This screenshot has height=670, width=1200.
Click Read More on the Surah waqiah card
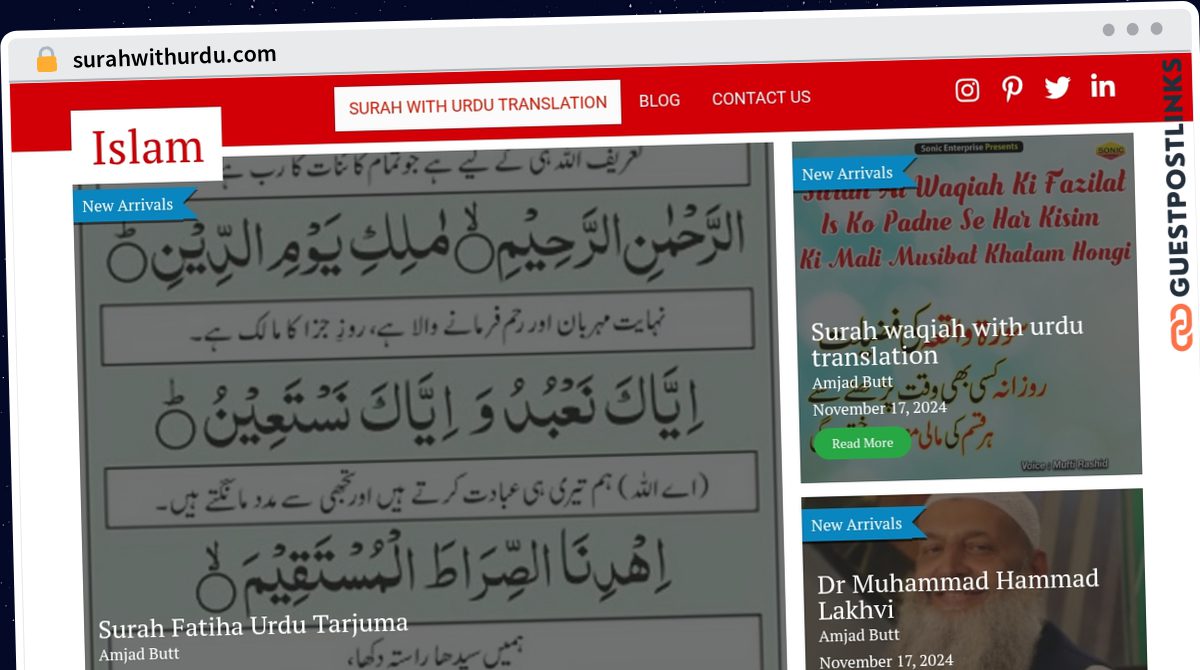(862, 443)
